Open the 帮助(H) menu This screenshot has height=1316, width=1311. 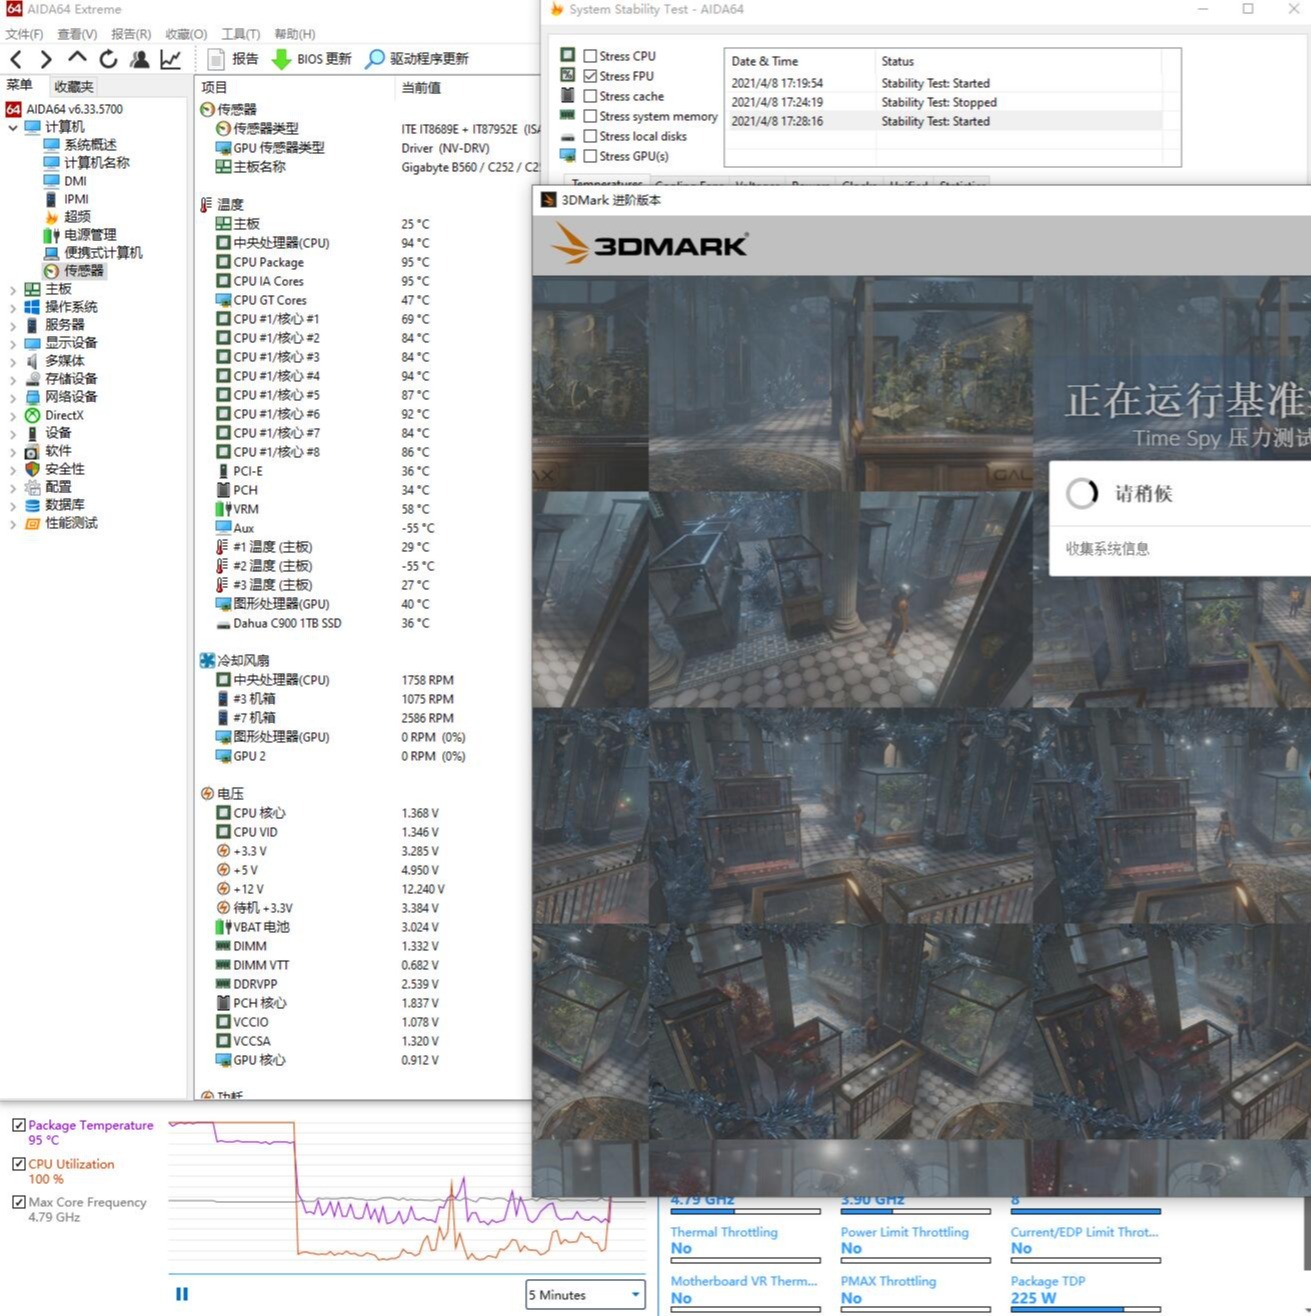294,34
